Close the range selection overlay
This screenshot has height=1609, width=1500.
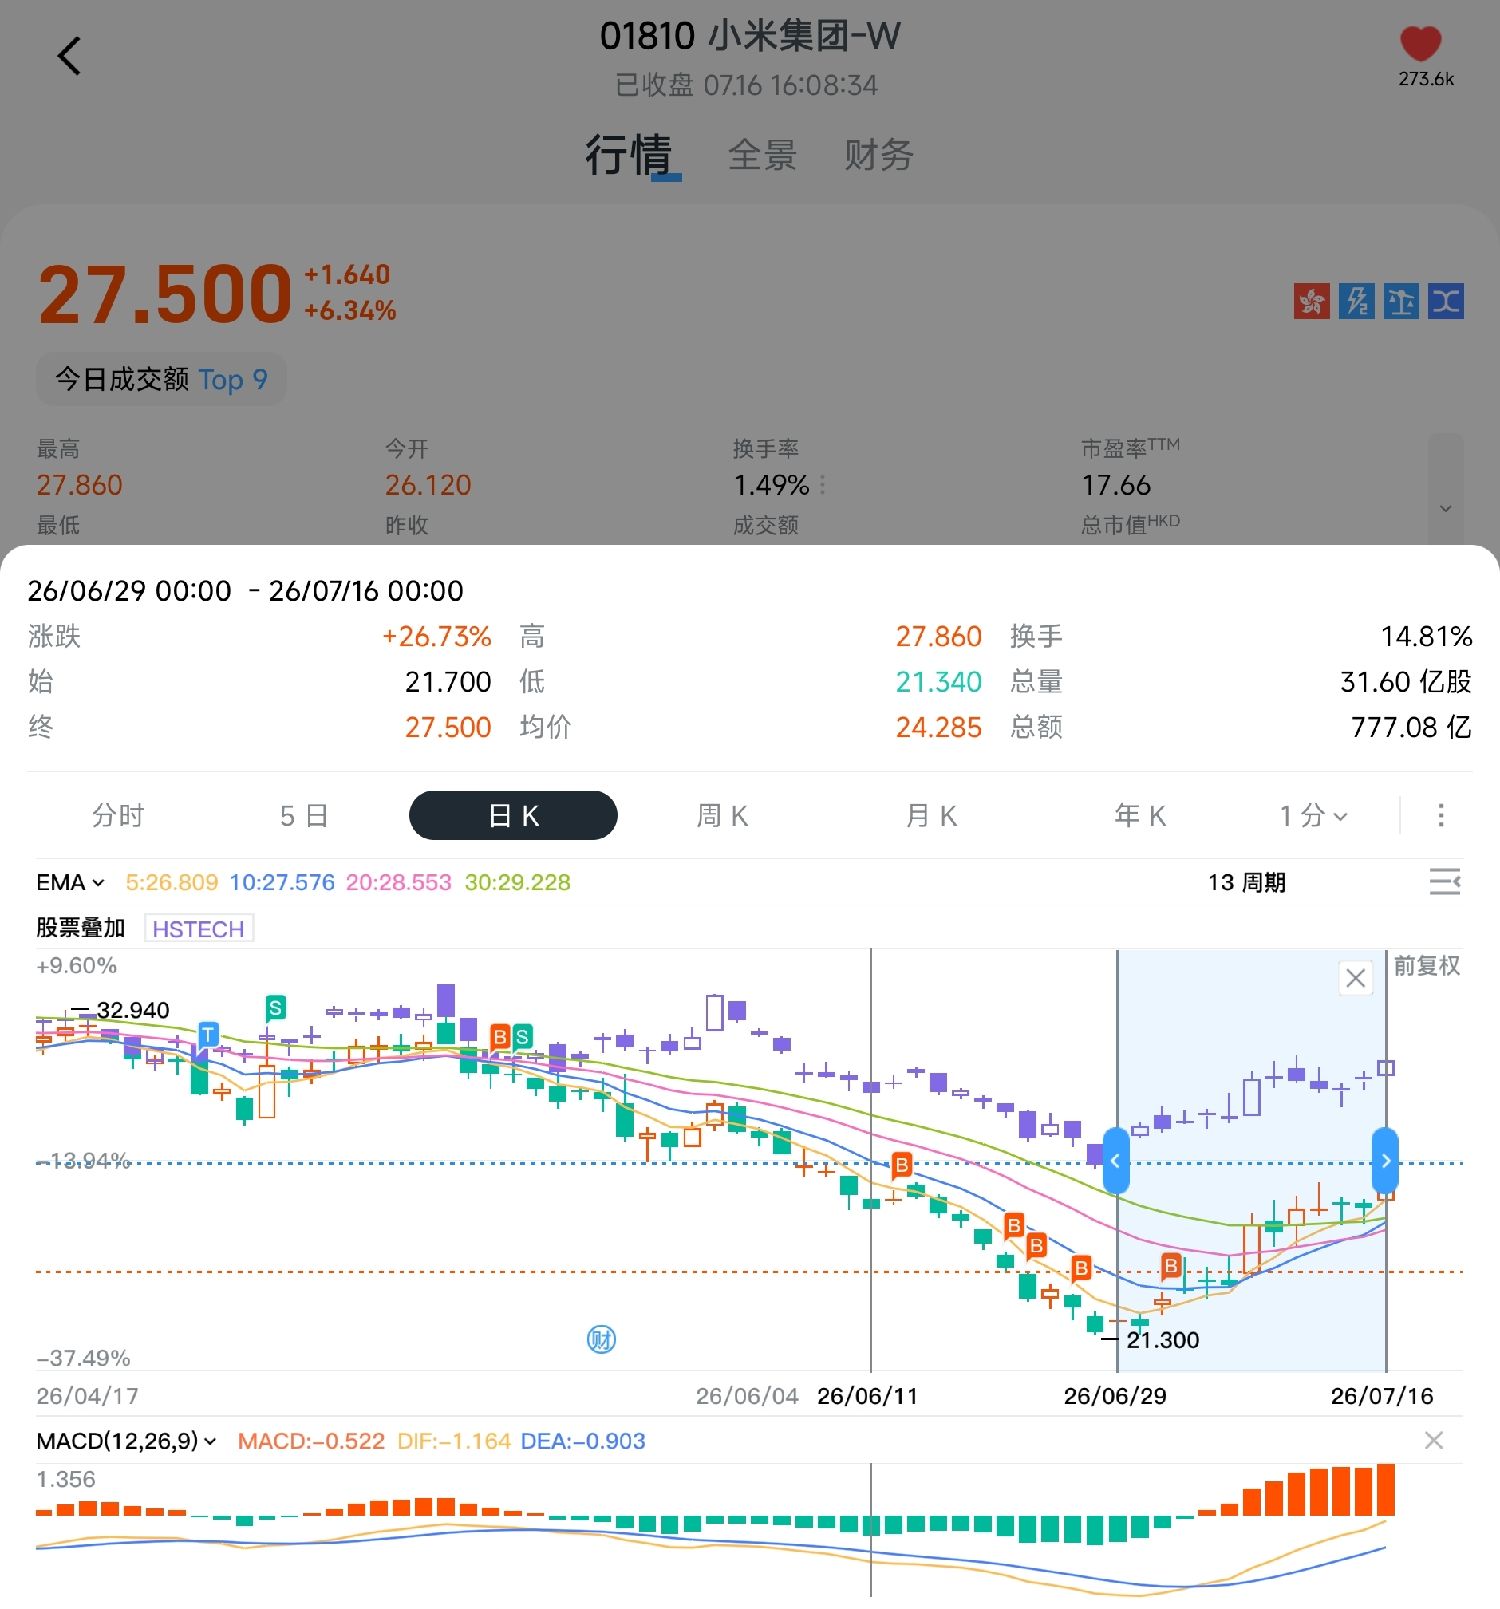(1355, 978)
